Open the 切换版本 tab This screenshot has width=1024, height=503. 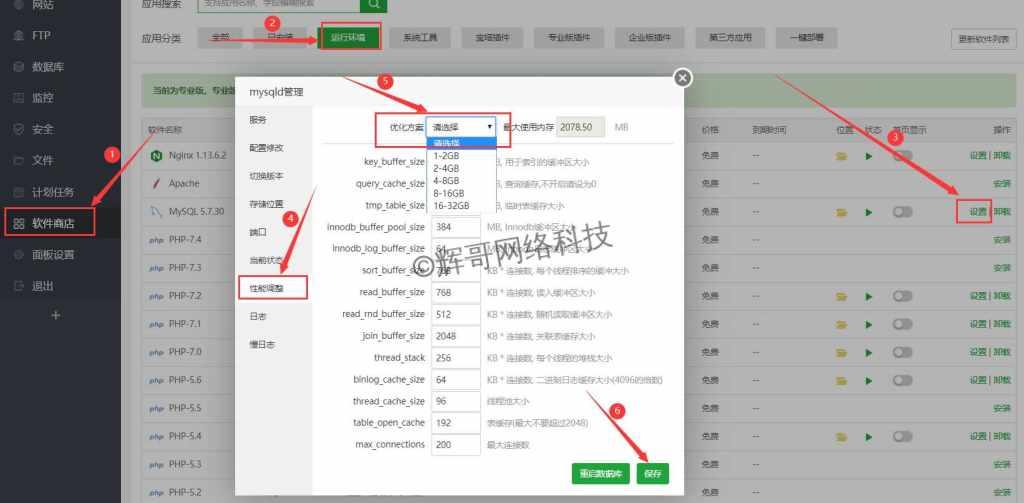tap(273, 176)
